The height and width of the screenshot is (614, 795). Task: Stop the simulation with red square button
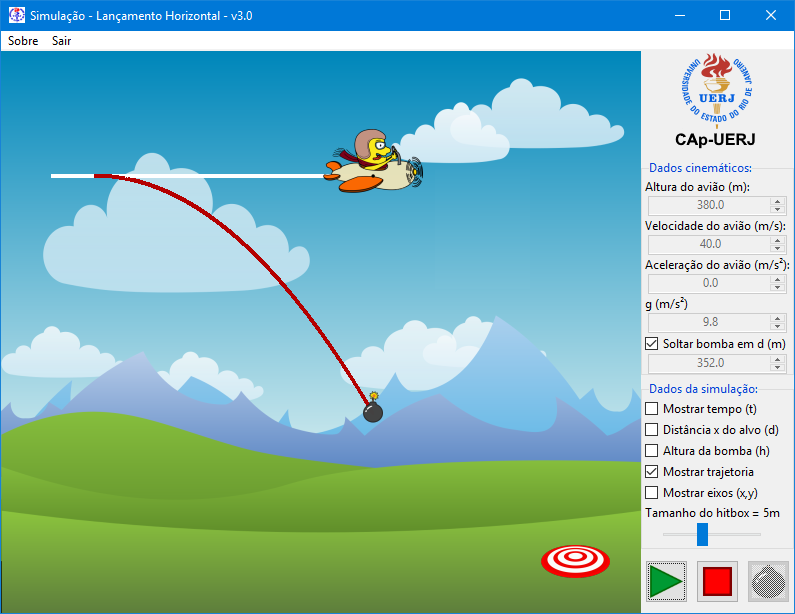717,581
